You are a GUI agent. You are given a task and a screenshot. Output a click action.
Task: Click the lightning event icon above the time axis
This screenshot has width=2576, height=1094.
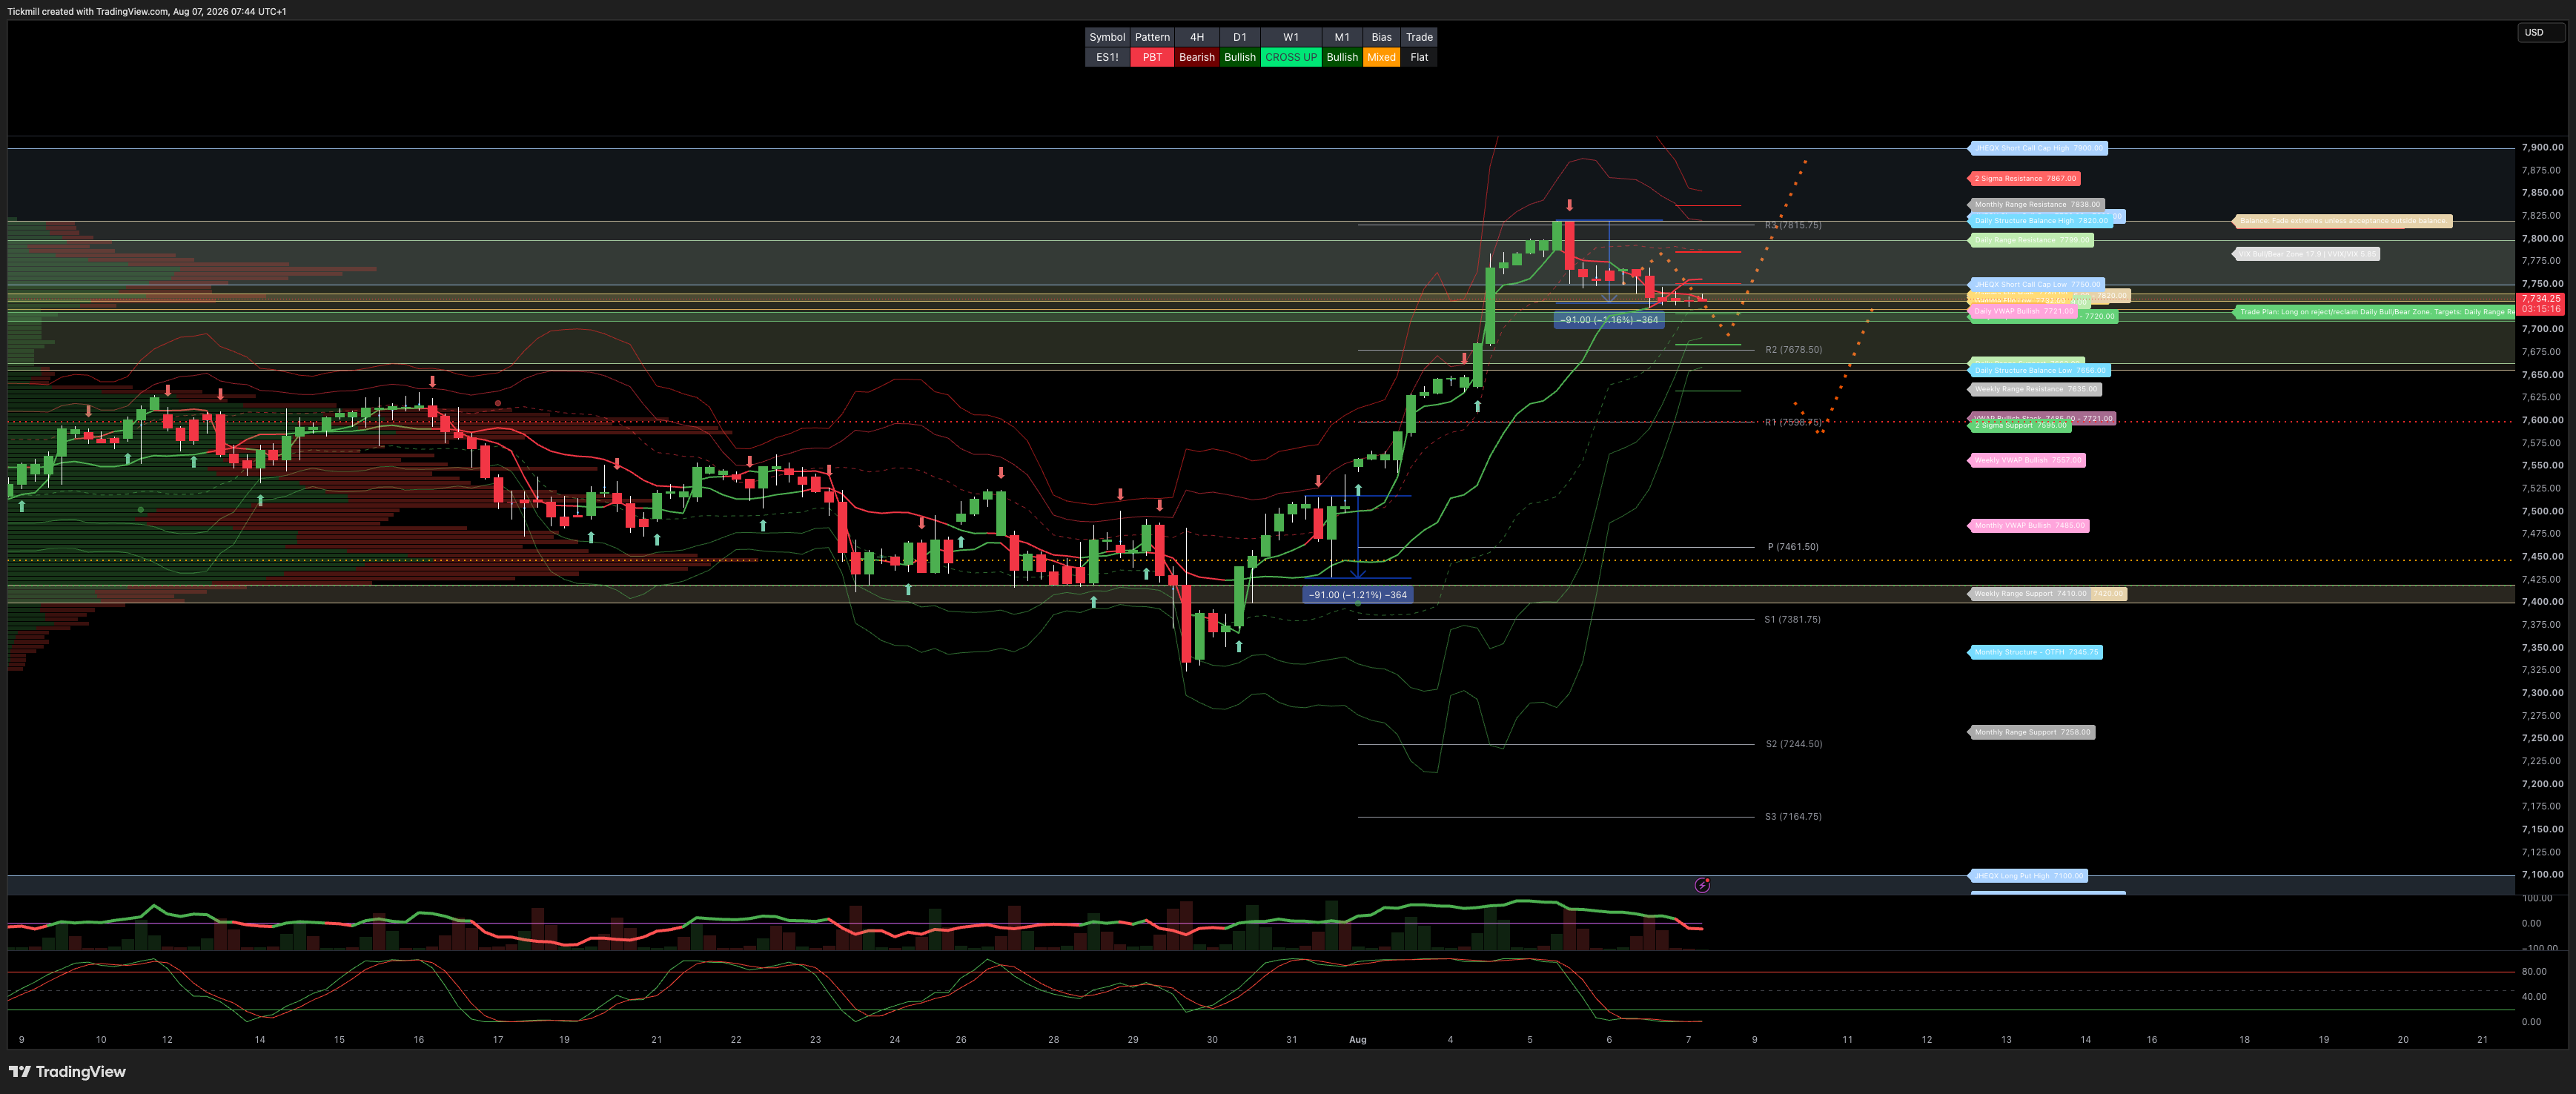pos(1702,885)
